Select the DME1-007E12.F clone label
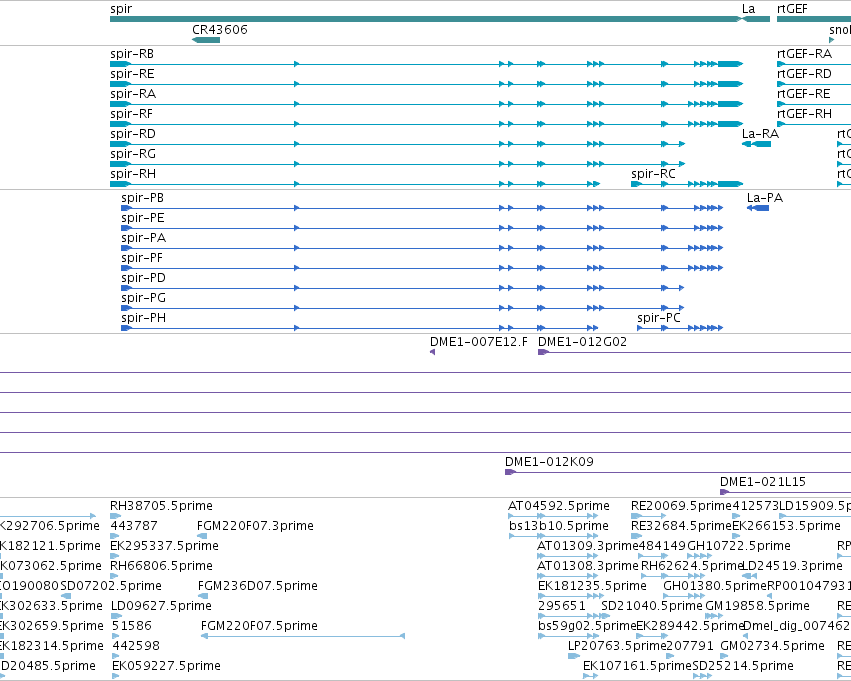The height and width of the screenshot is (681, 851). tap(479, 342)
